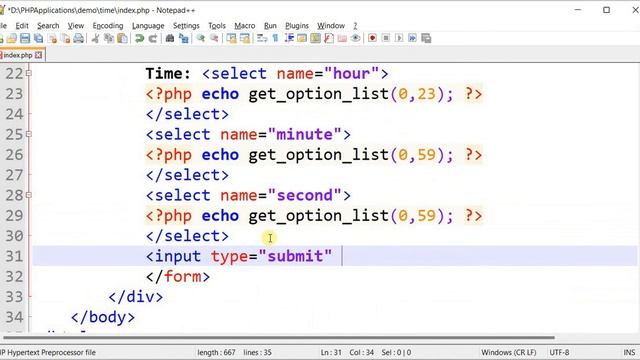The width and height of the screenshot is (640, 360).
Task: Open the Settings menu
Action: pyautogui.click(x=186, y=26)
